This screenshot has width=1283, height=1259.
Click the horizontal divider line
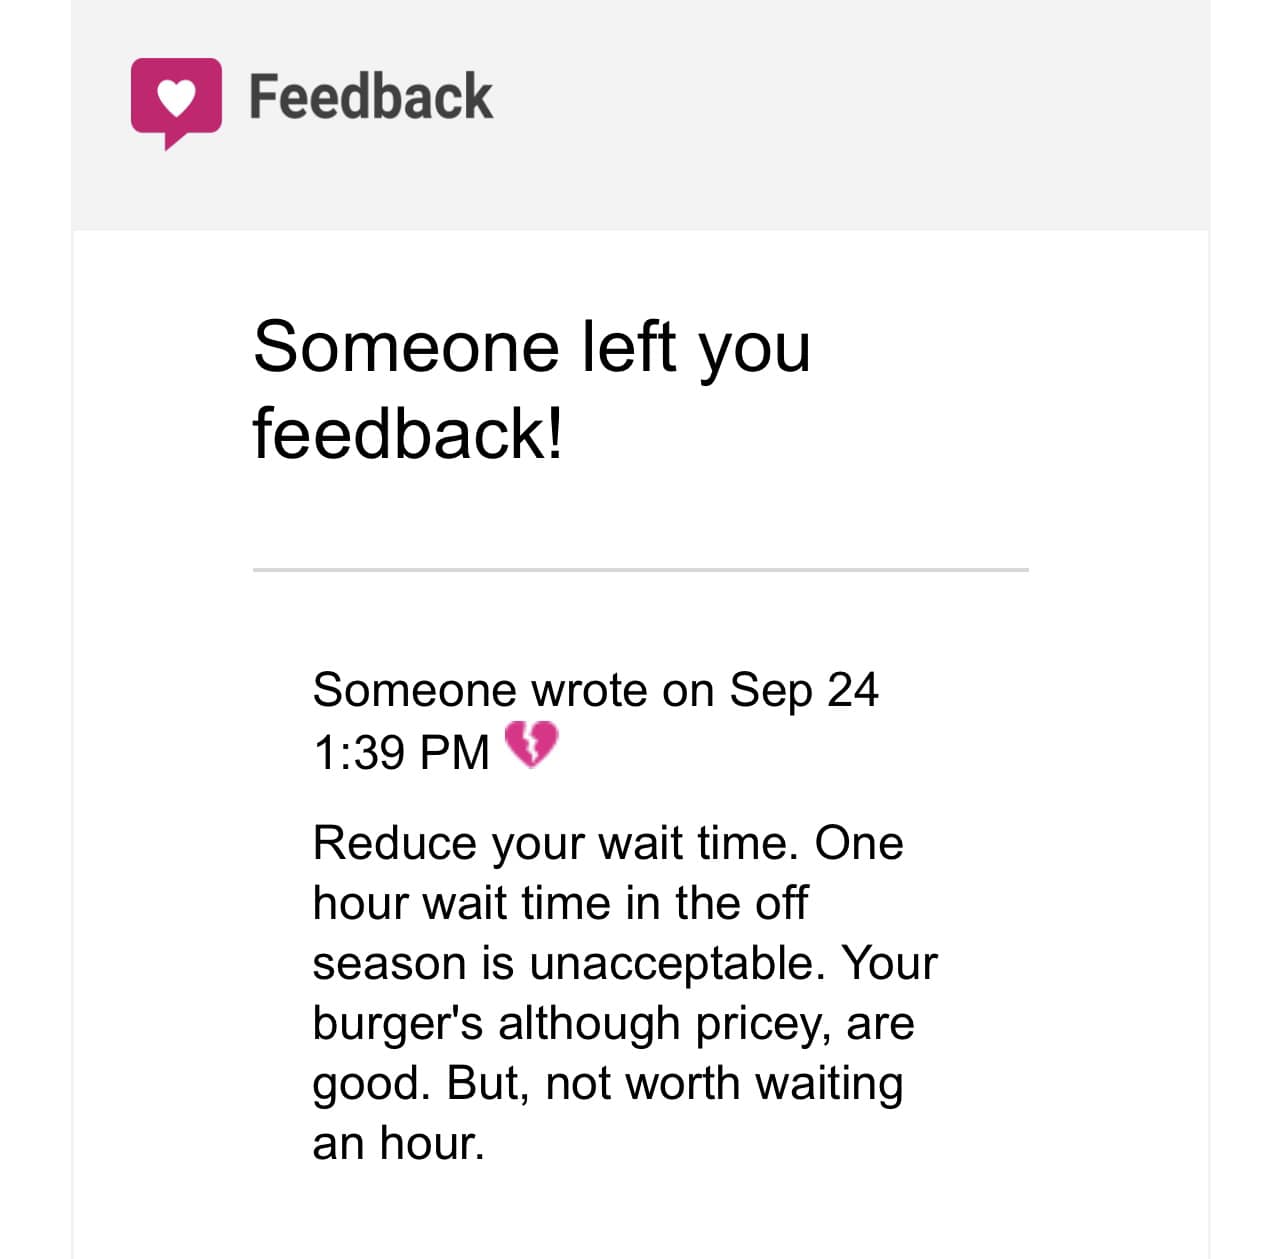coord(640,570)
